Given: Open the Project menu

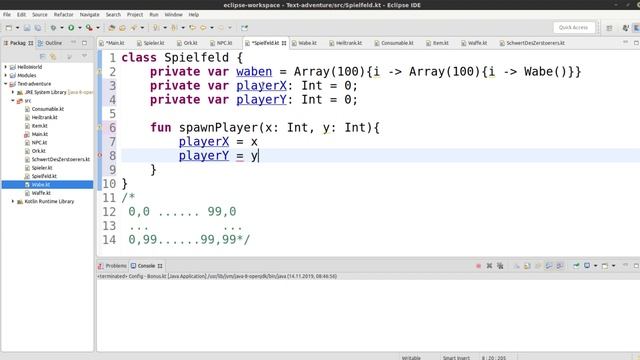Looking at the screenshot, I should pyautogui.click(x=135, y=14).
